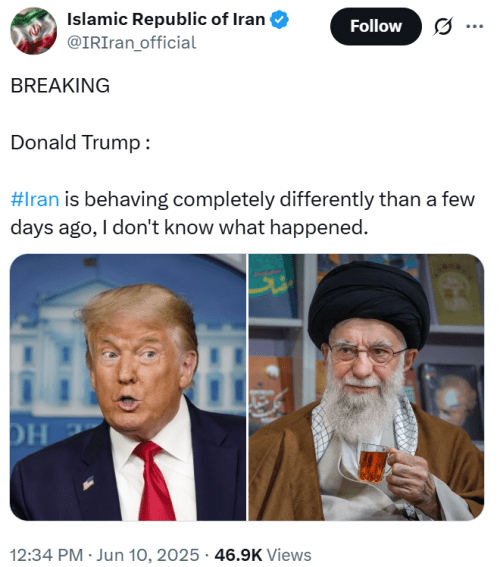
Task: Click the Follow button
Action: pyautogui.click(x=376, y=26)
